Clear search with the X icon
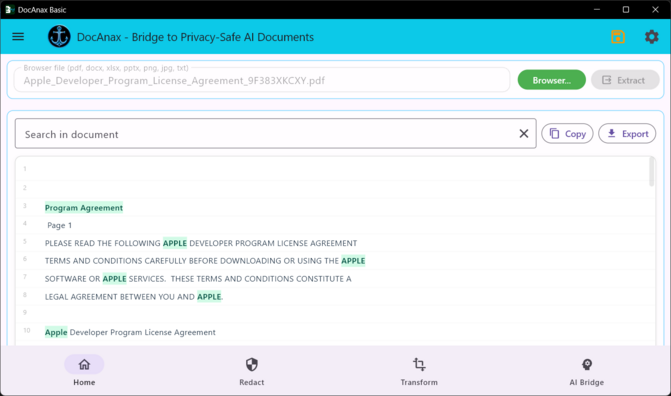This screenshot has width=671, height=396. [523, 134]
